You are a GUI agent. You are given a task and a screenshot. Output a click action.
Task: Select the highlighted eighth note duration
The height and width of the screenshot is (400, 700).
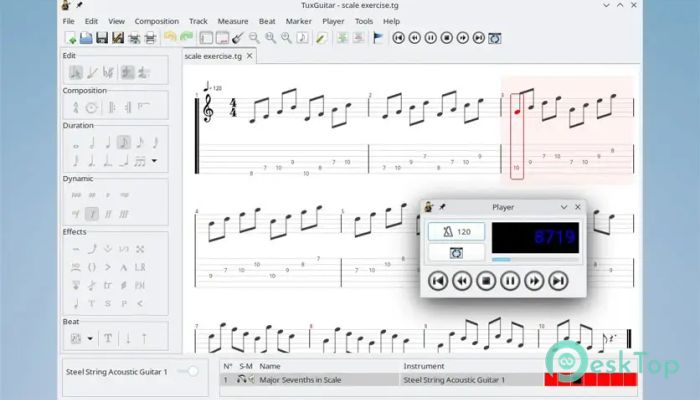(x=124, y=143)
